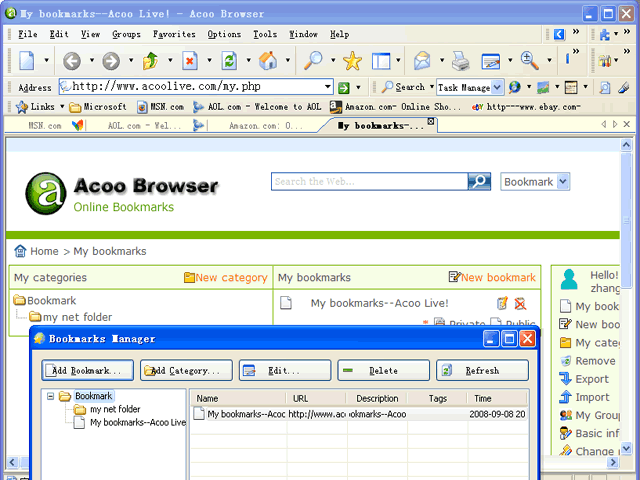This screenshot has width=640, height=480.
Task: Click the Up level green arrow icon
Action: point(150,61)
